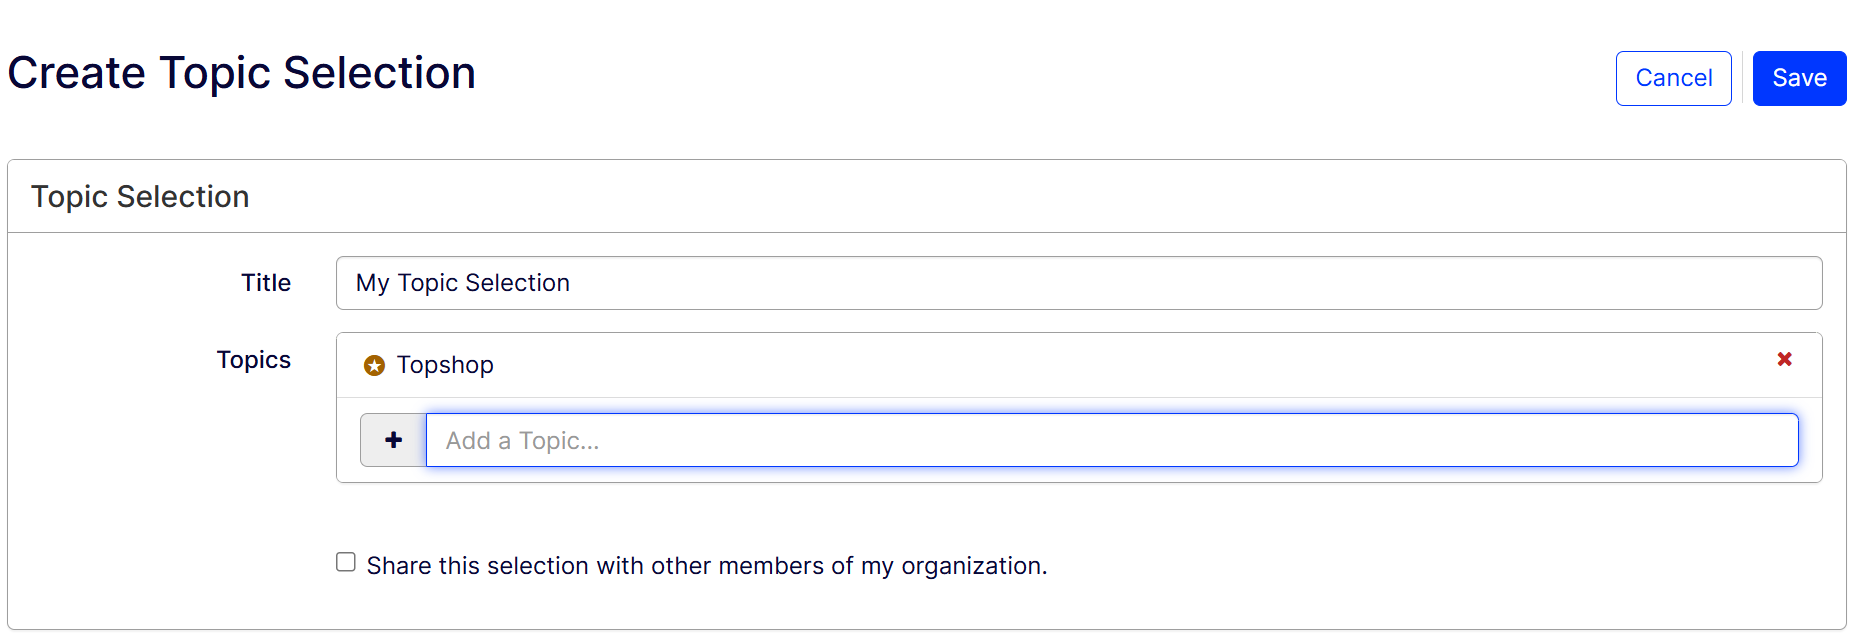The height and width of the screenshot is (643, 1857).
Task: Enable sharing selection with organization checkbox
Action: tap(346, 562)
